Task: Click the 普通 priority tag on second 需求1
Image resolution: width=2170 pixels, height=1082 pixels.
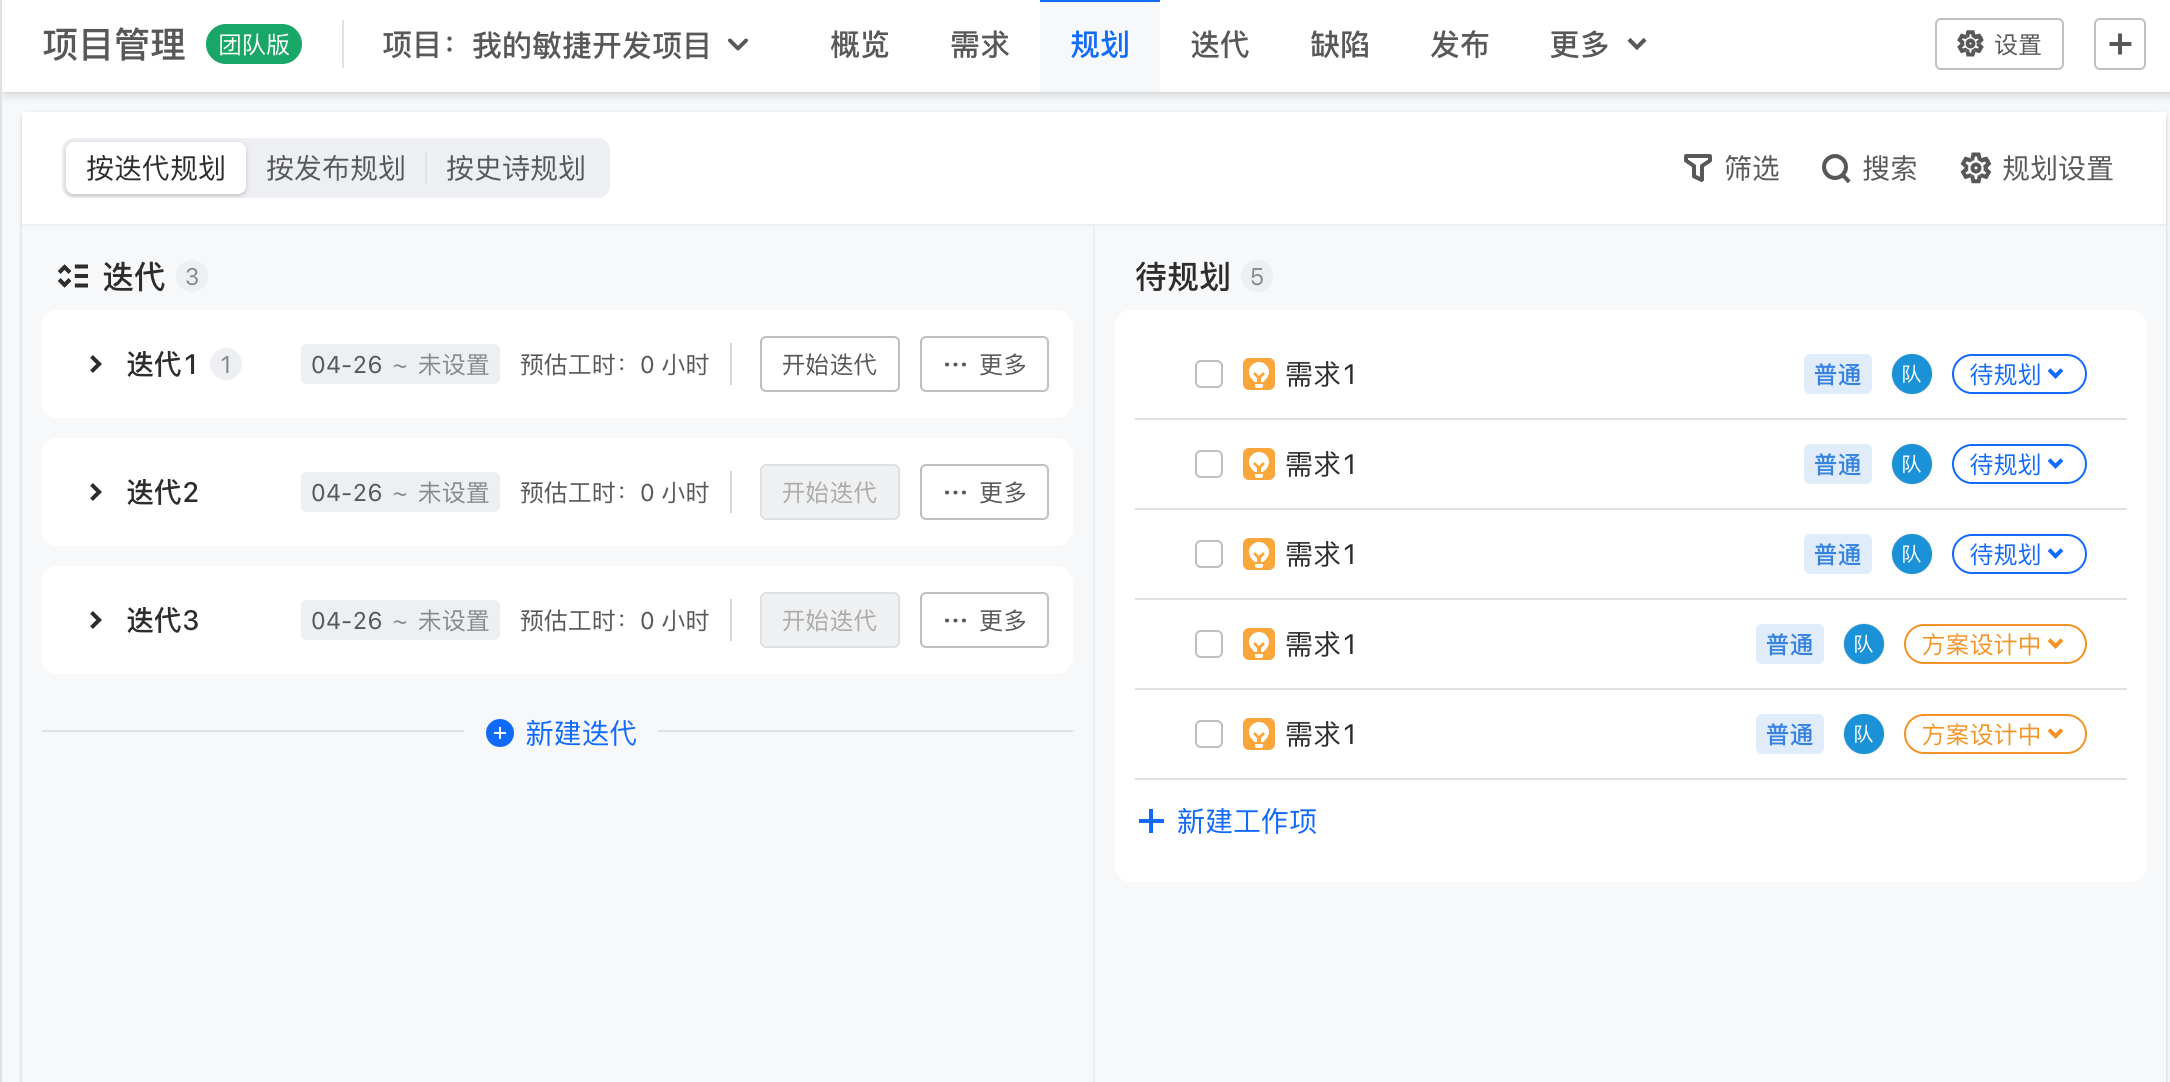Action: pos(1837,464)
